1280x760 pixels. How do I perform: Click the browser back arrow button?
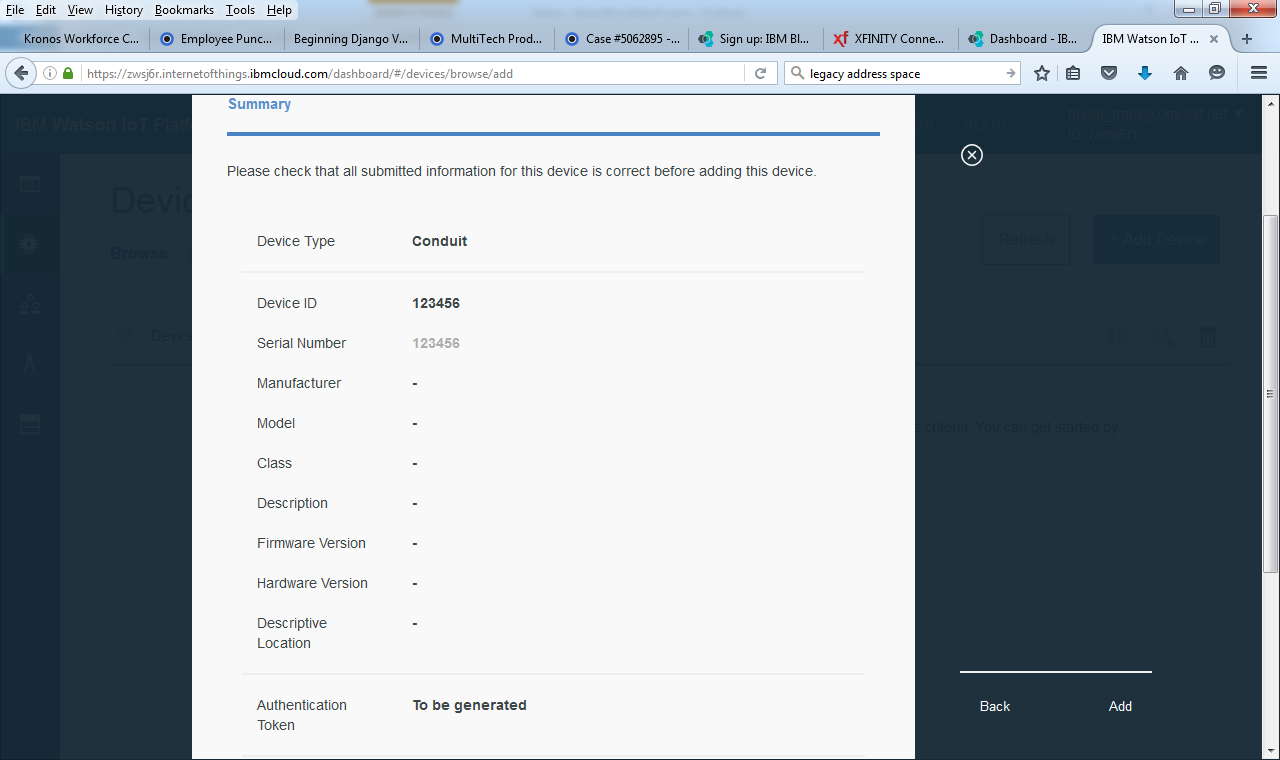coord(21,73)
